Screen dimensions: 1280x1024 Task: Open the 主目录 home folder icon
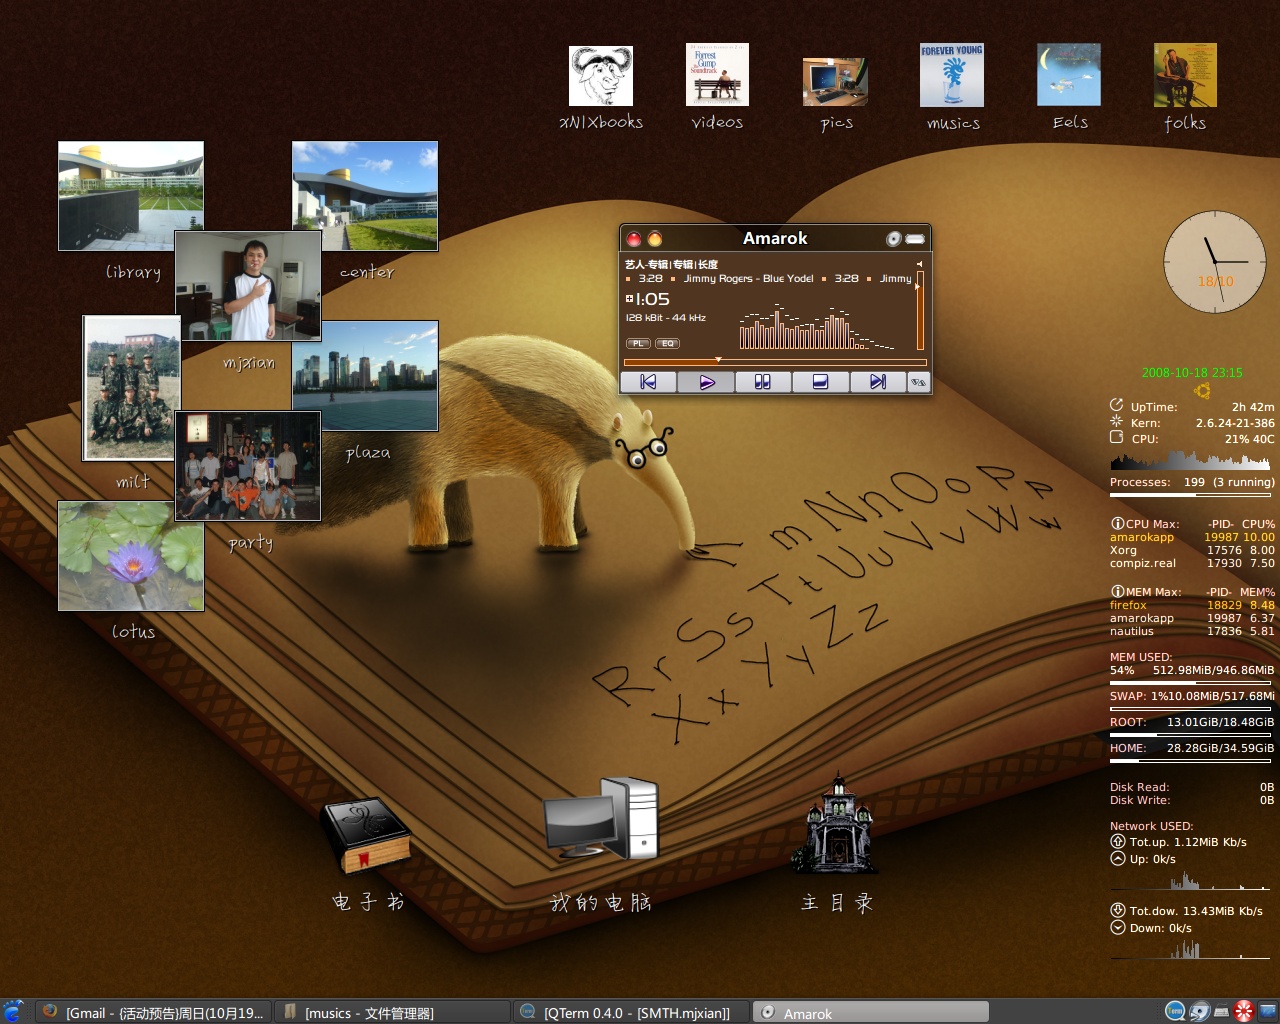837,824
